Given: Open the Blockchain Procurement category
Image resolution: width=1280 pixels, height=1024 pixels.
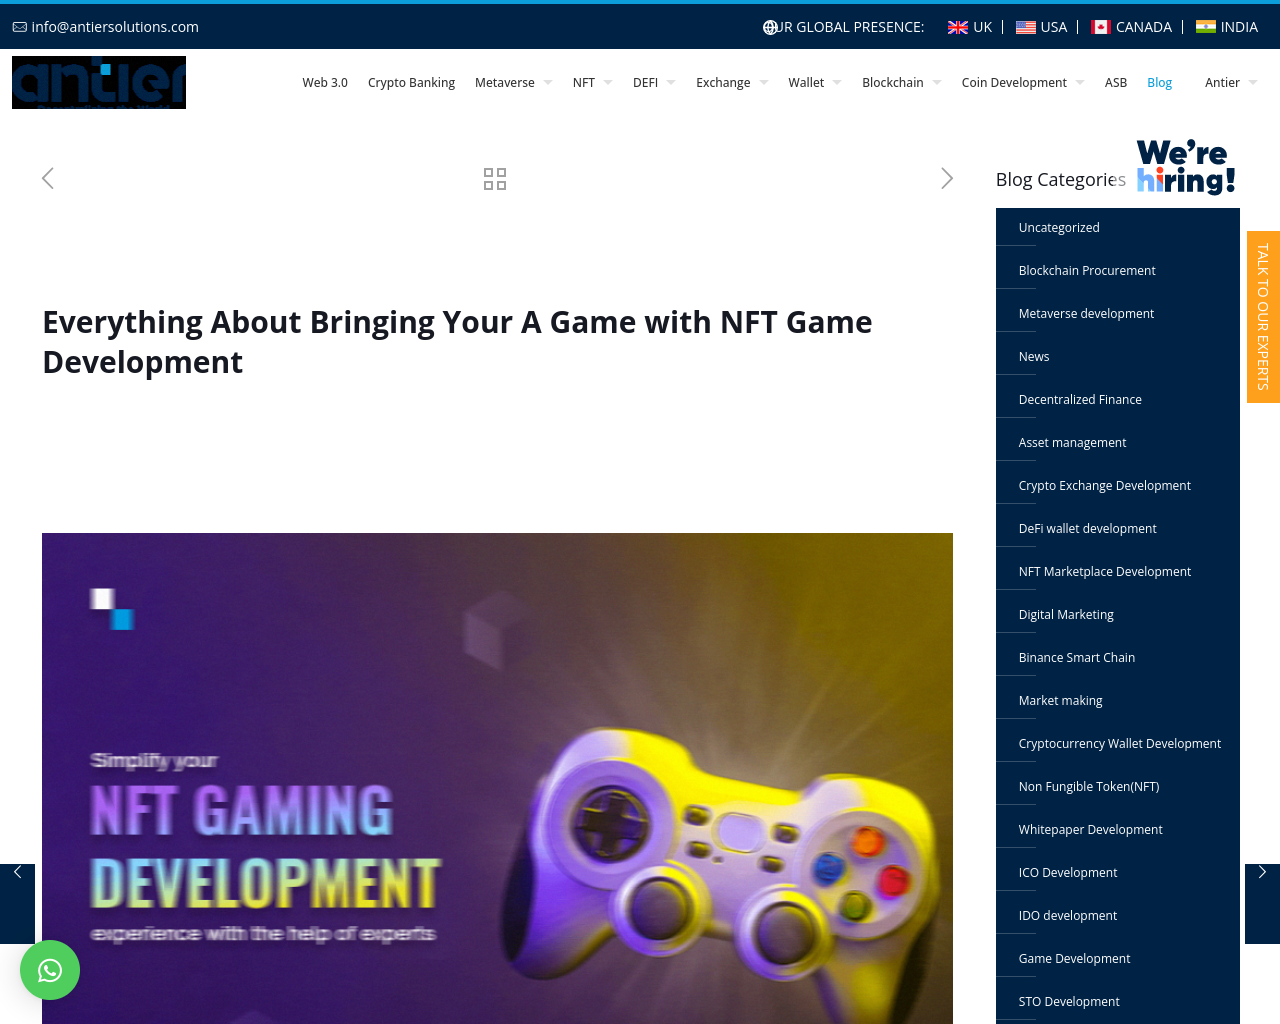Looking at the screenshot, I should 1087,271.
